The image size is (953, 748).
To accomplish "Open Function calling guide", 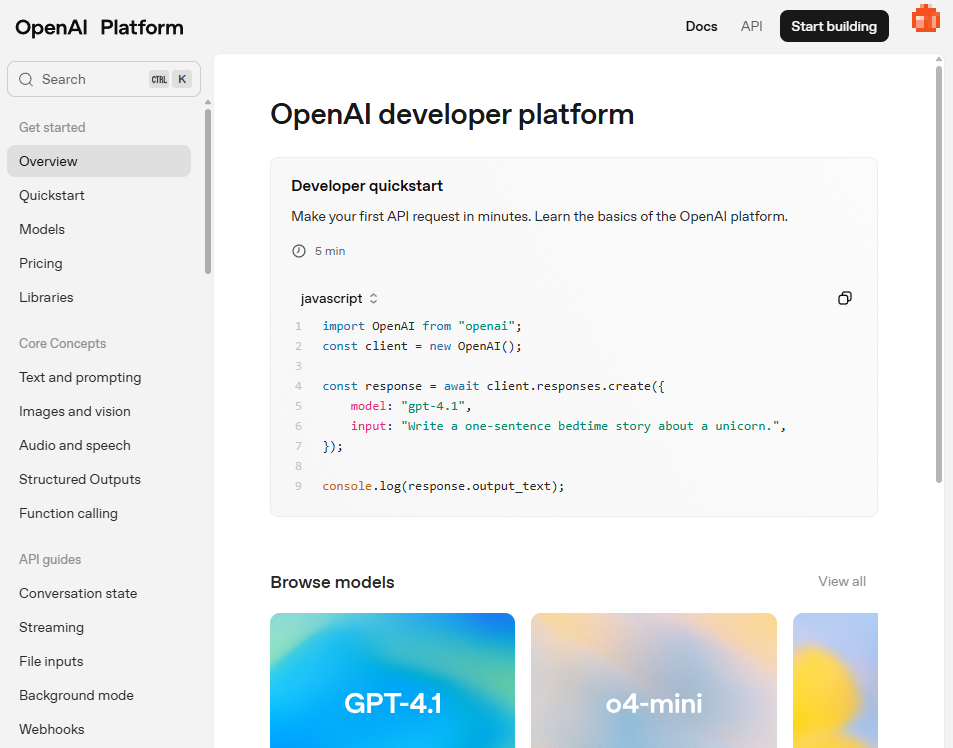I will point(69,513).
